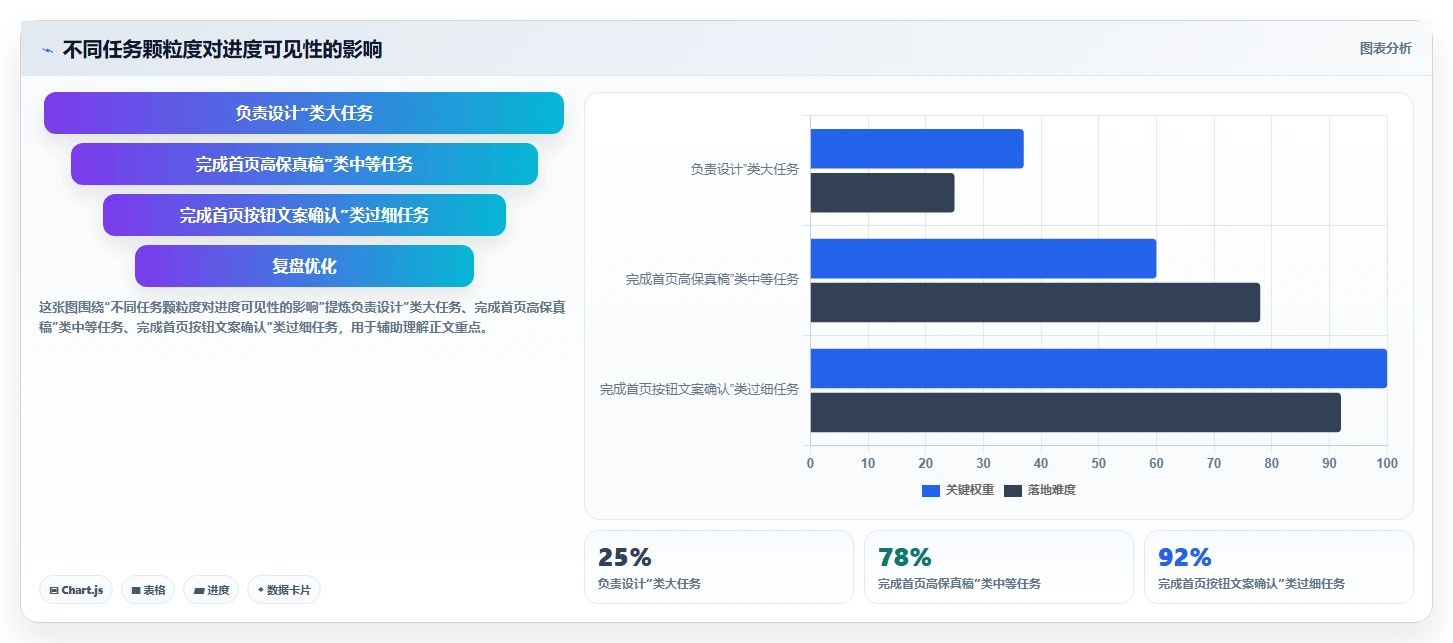1453x643 pixels.
Task: Open the 78% data card
Action: coord(999,567)
